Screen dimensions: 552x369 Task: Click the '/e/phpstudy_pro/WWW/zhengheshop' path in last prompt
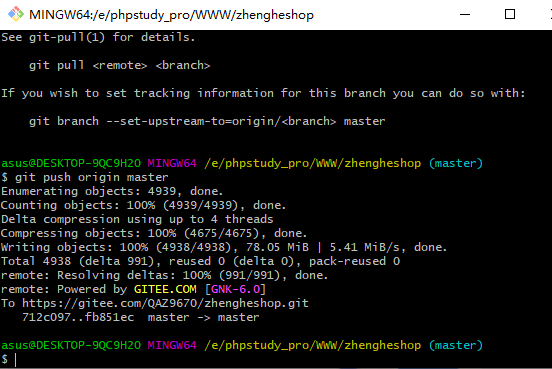(x=312, y=345)
